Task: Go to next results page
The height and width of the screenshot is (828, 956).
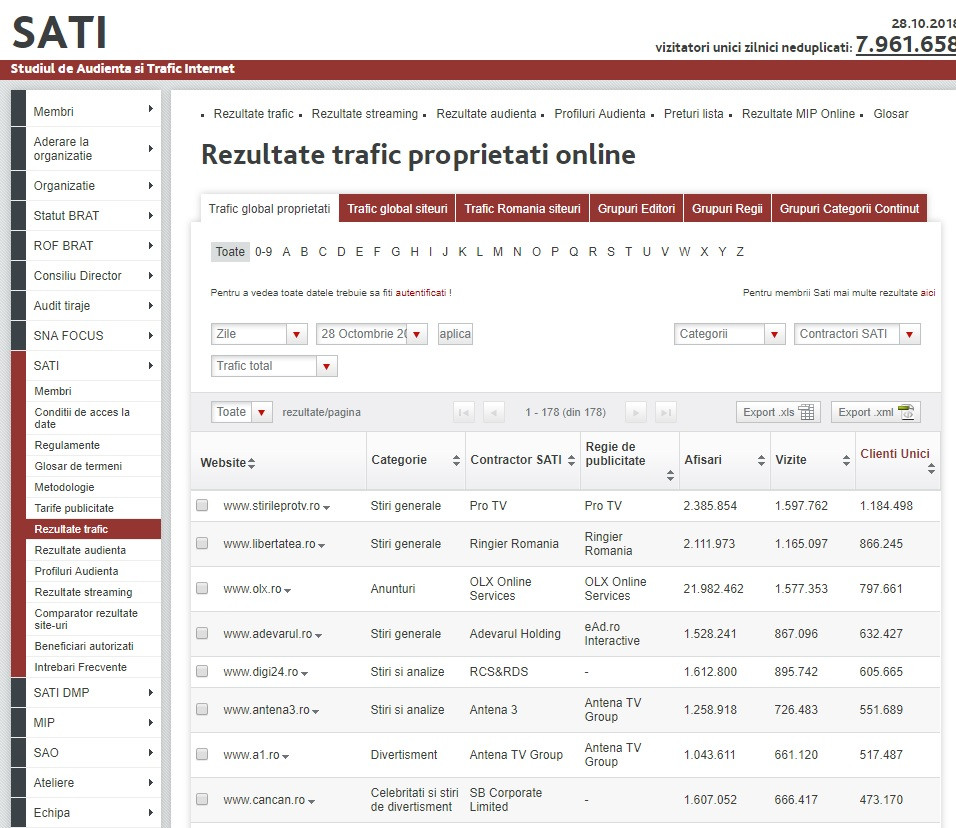Action: pos(635,412)
